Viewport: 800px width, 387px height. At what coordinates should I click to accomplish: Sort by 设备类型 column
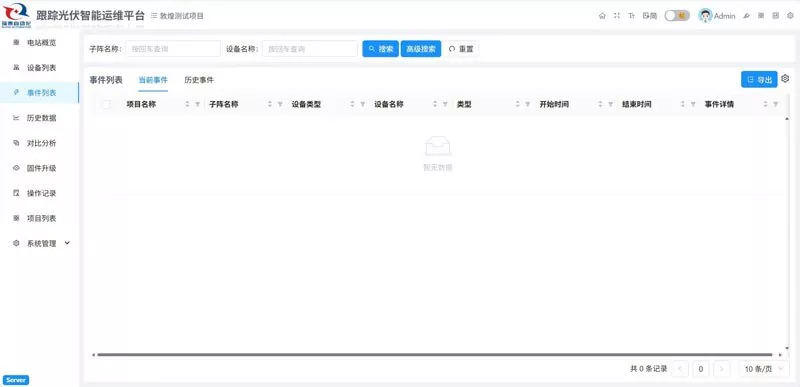pyautogui.click(x=353, y=105)
